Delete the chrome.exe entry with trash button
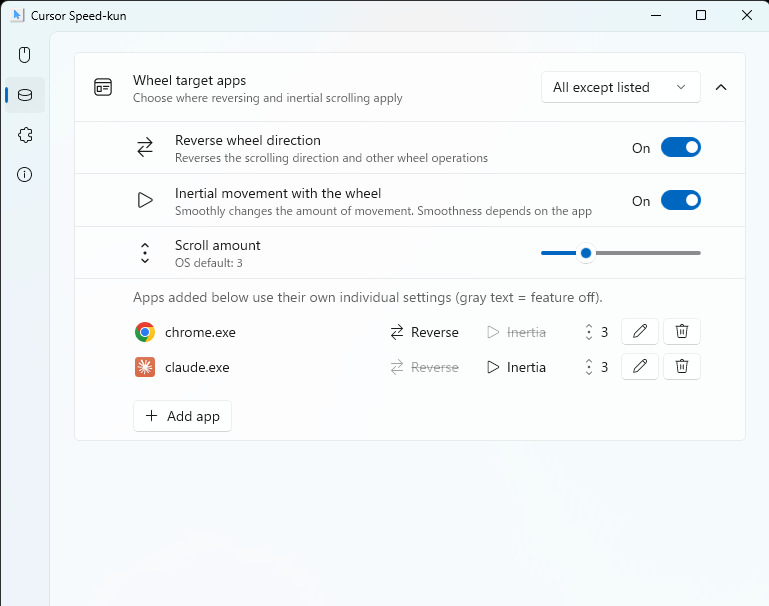The height and width of the screenshot is (606, 769). click(x=682, y=331)
